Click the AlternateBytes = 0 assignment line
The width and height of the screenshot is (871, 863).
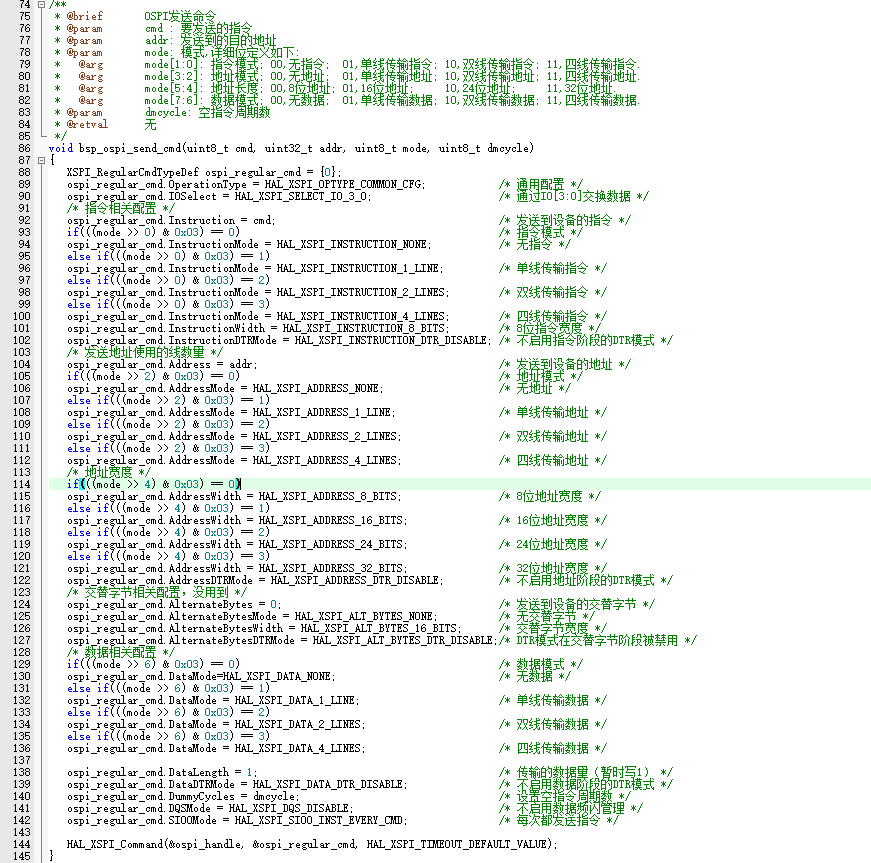(174, 604)
